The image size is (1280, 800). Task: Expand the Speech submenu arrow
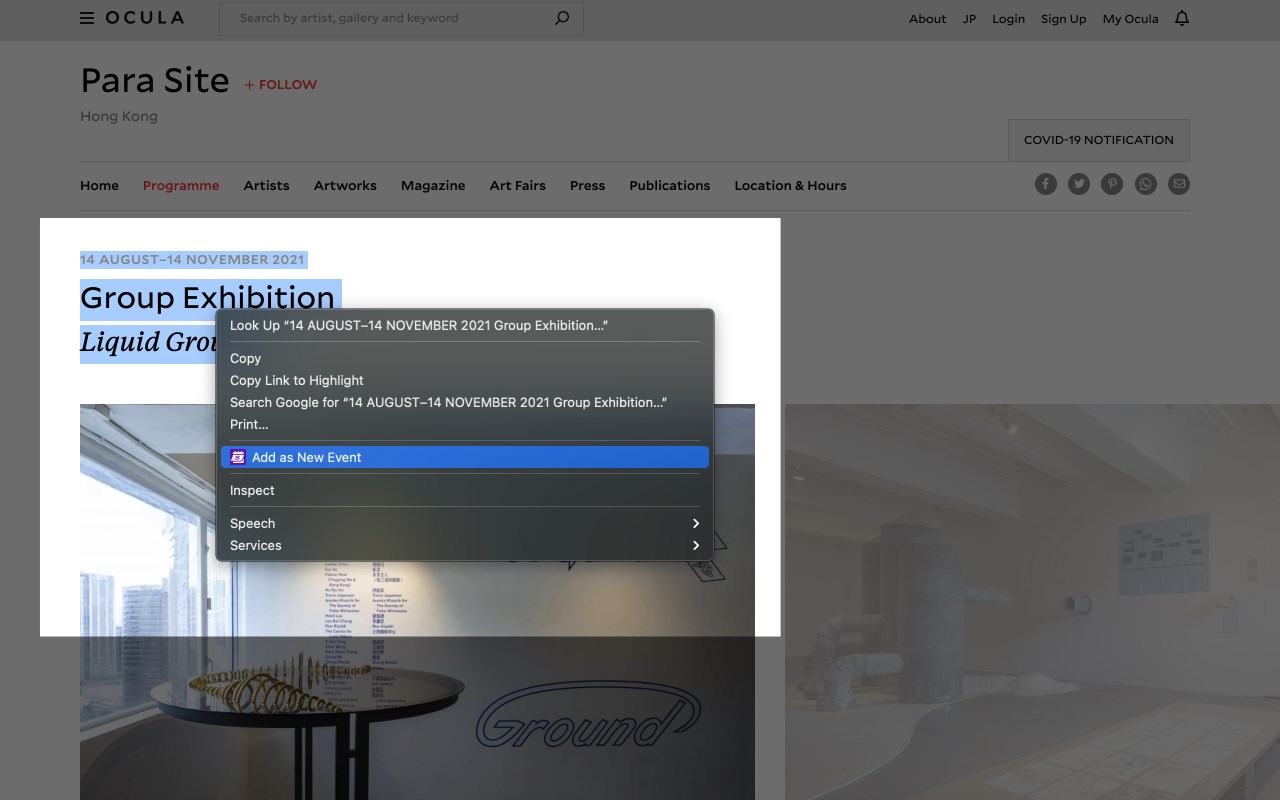point(696,523)
